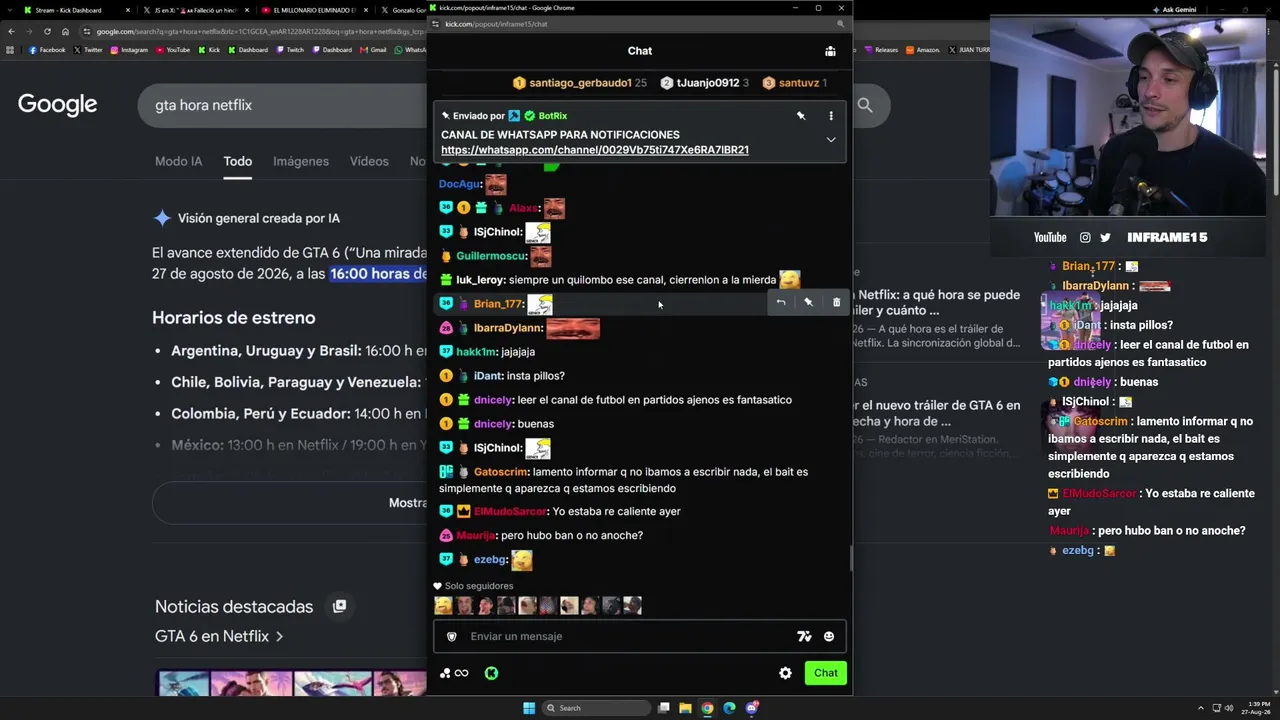Switch to 'Imágenes' search tab
1280x720 pixels.
[301, 161]
